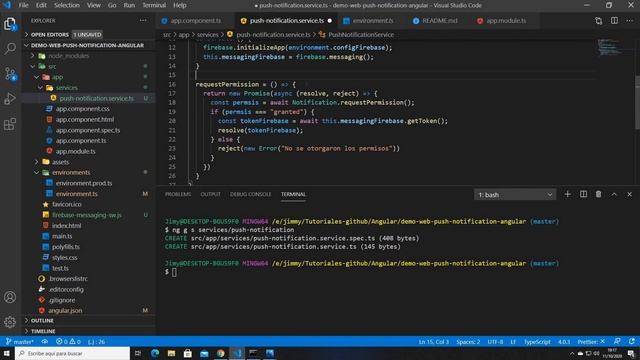Screen dimensions: 640x360
Task: Collapse the environments folder
Action: pos(71,173)
